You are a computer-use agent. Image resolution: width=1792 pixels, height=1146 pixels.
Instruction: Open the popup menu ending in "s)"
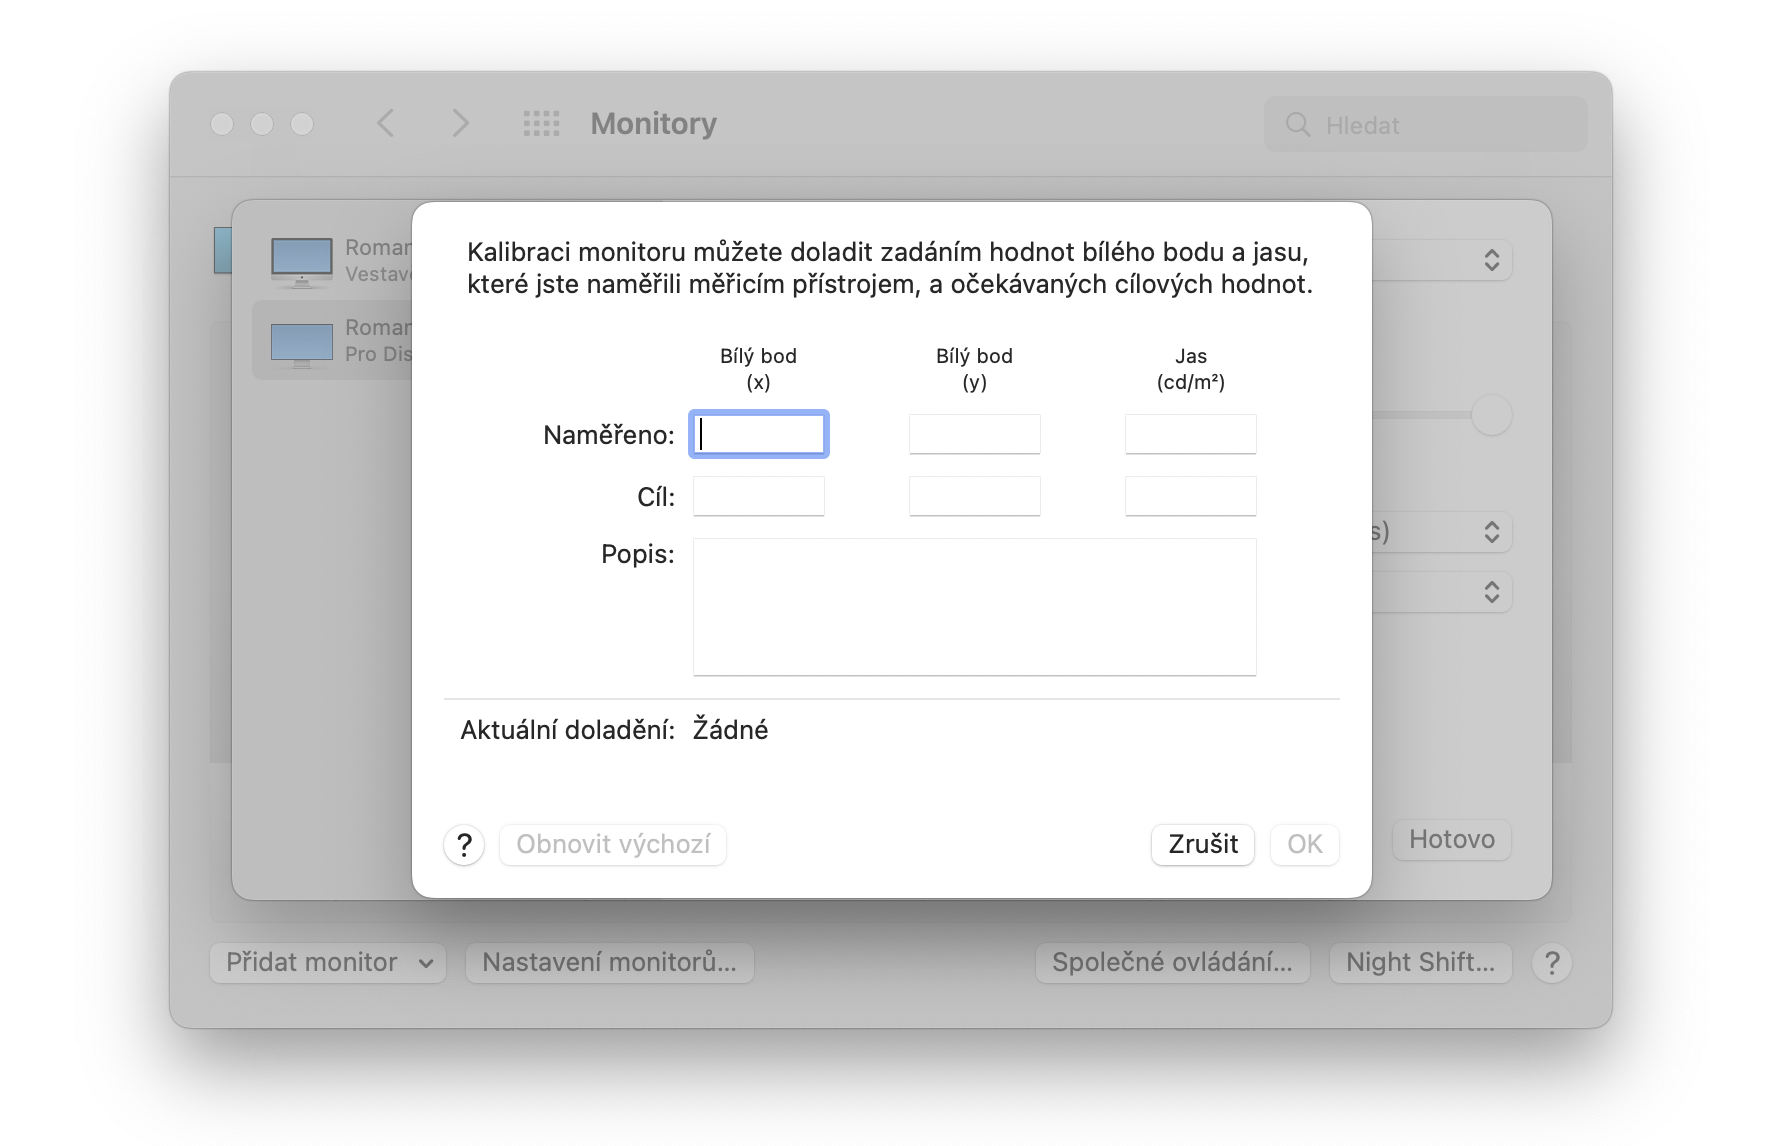pyautogui.click(x=1442, y=532)
